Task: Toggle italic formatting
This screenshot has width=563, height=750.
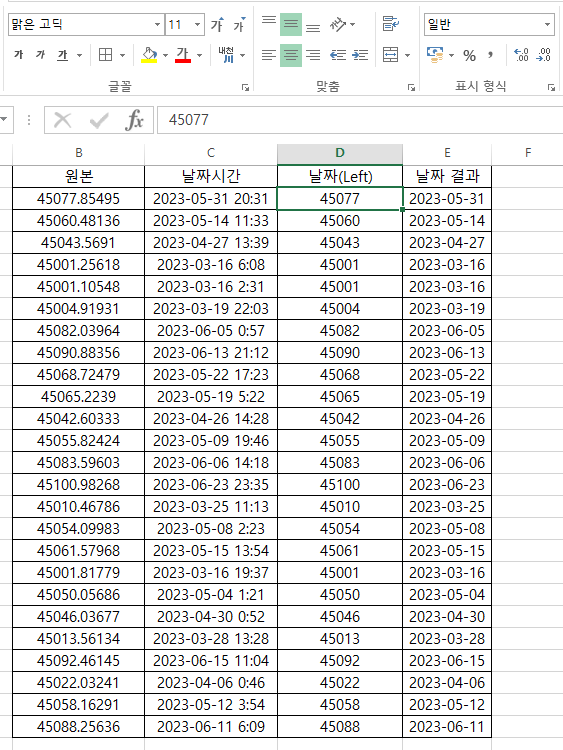Action: [x=41, y=55]
